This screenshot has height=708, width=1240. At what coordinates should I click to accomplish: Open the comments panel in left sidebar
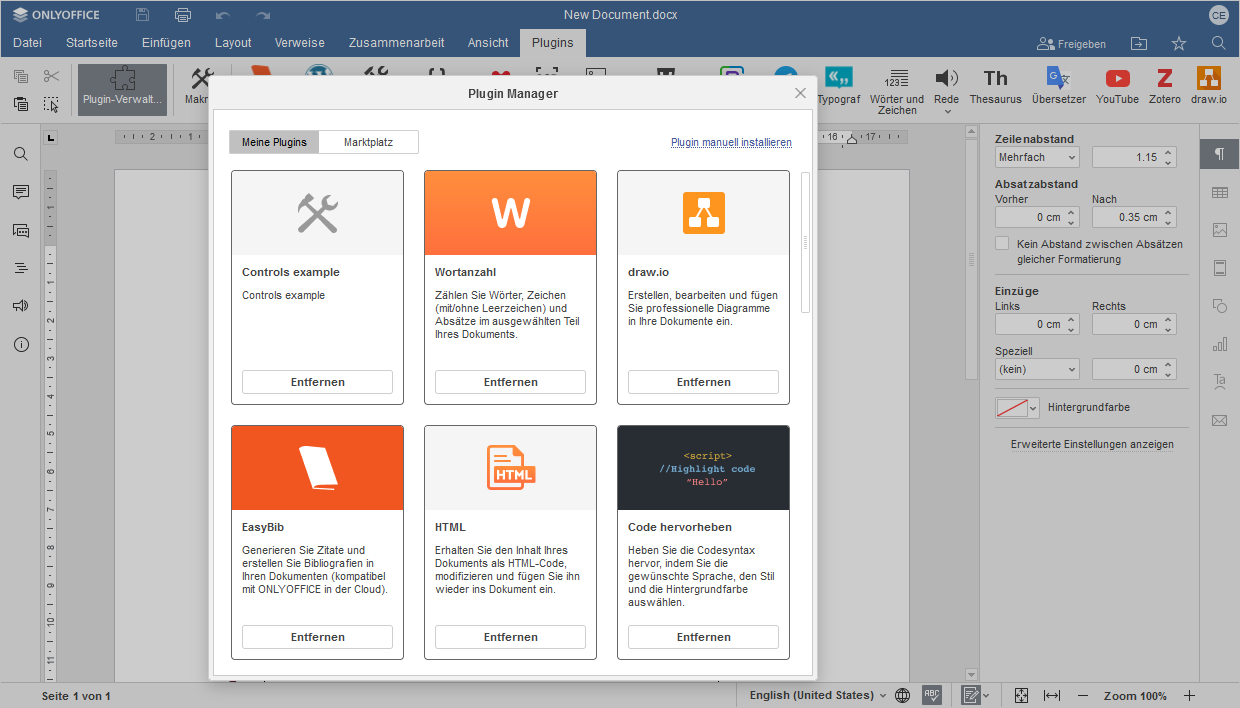click(x=21, y=192)
